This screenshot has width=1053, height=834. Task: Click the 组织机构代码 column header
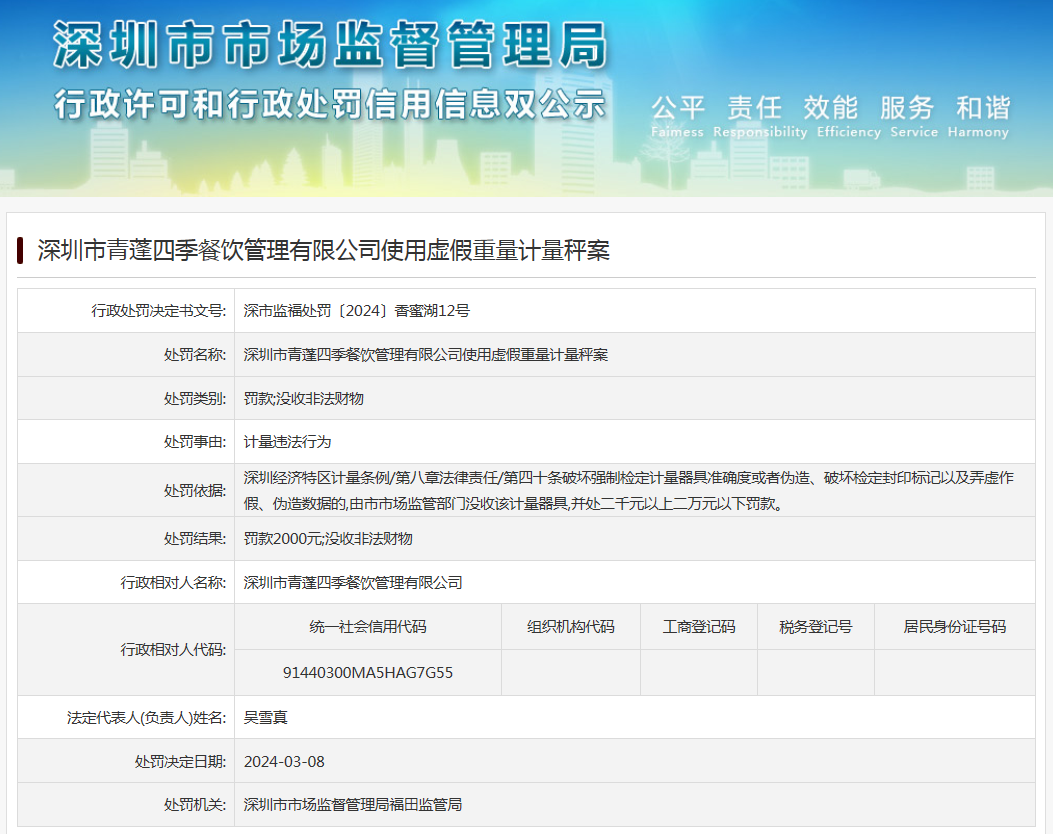(x=570, y=627)
